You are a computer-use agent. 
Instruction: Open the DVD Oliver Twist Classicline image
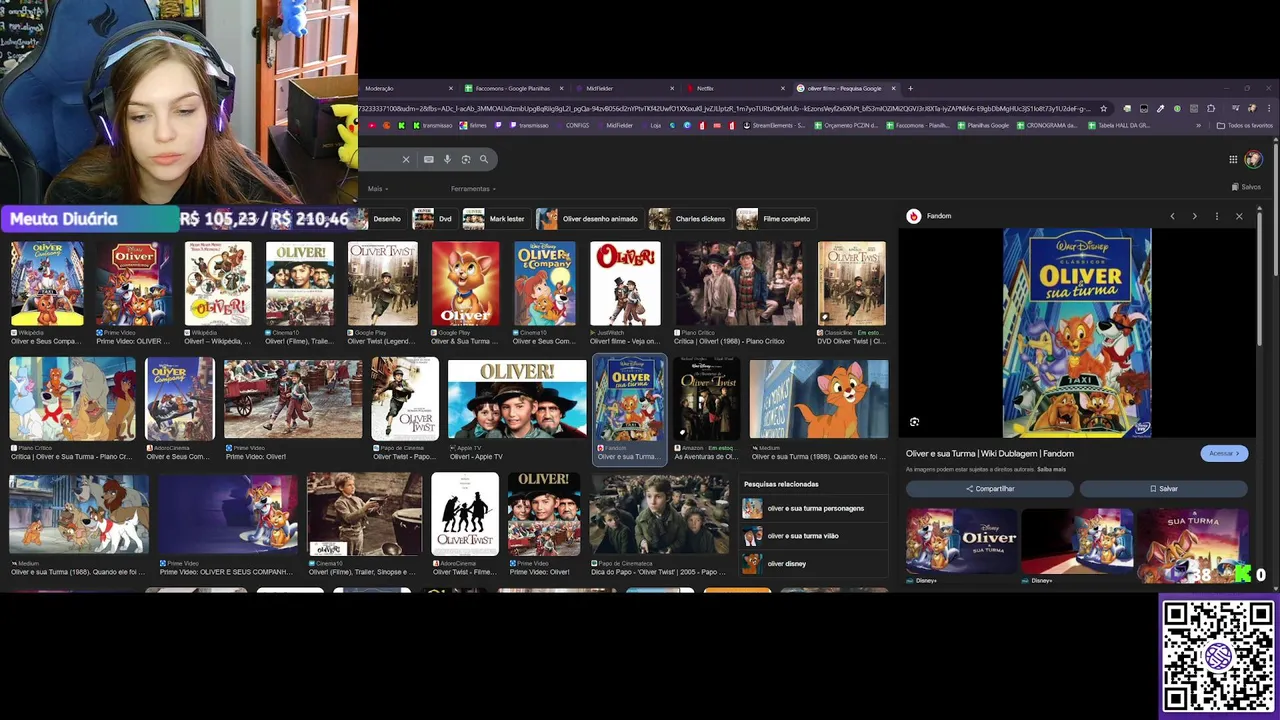pyautogui.click(x=851, y=283)
